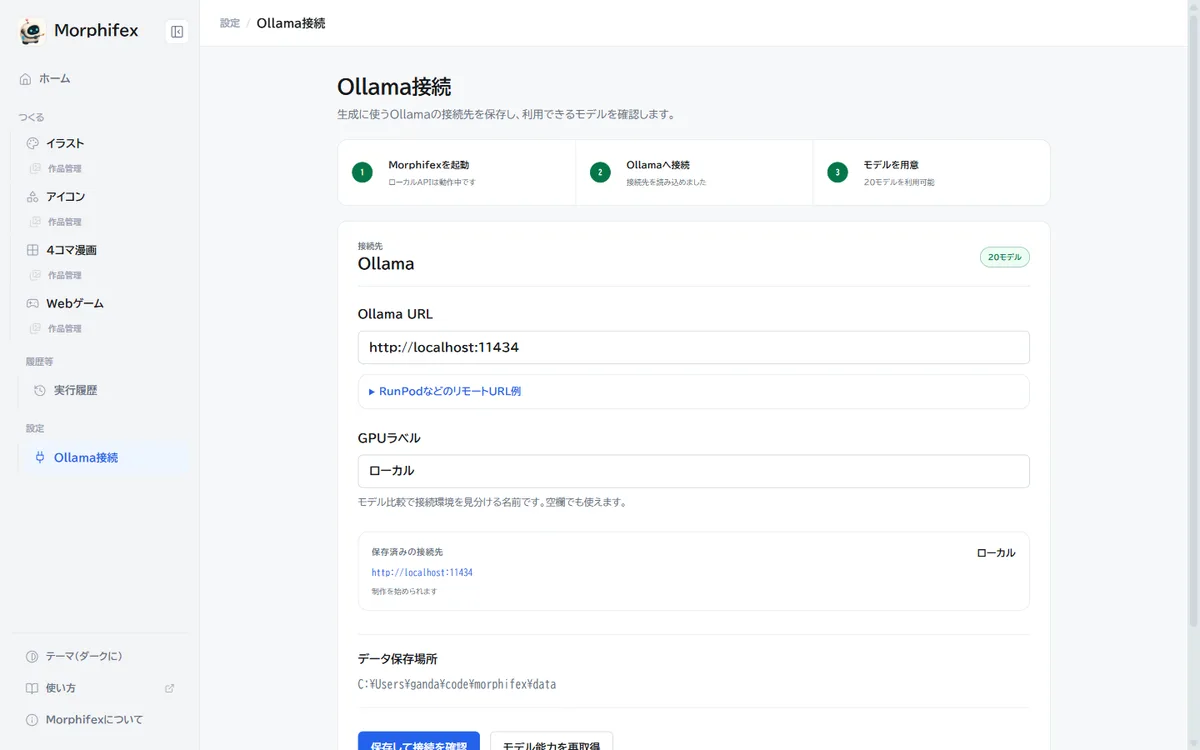Screen dimensions: 1200x750
Task: Click the ローカル label in the saved connection card
Action: click(996, 553)
